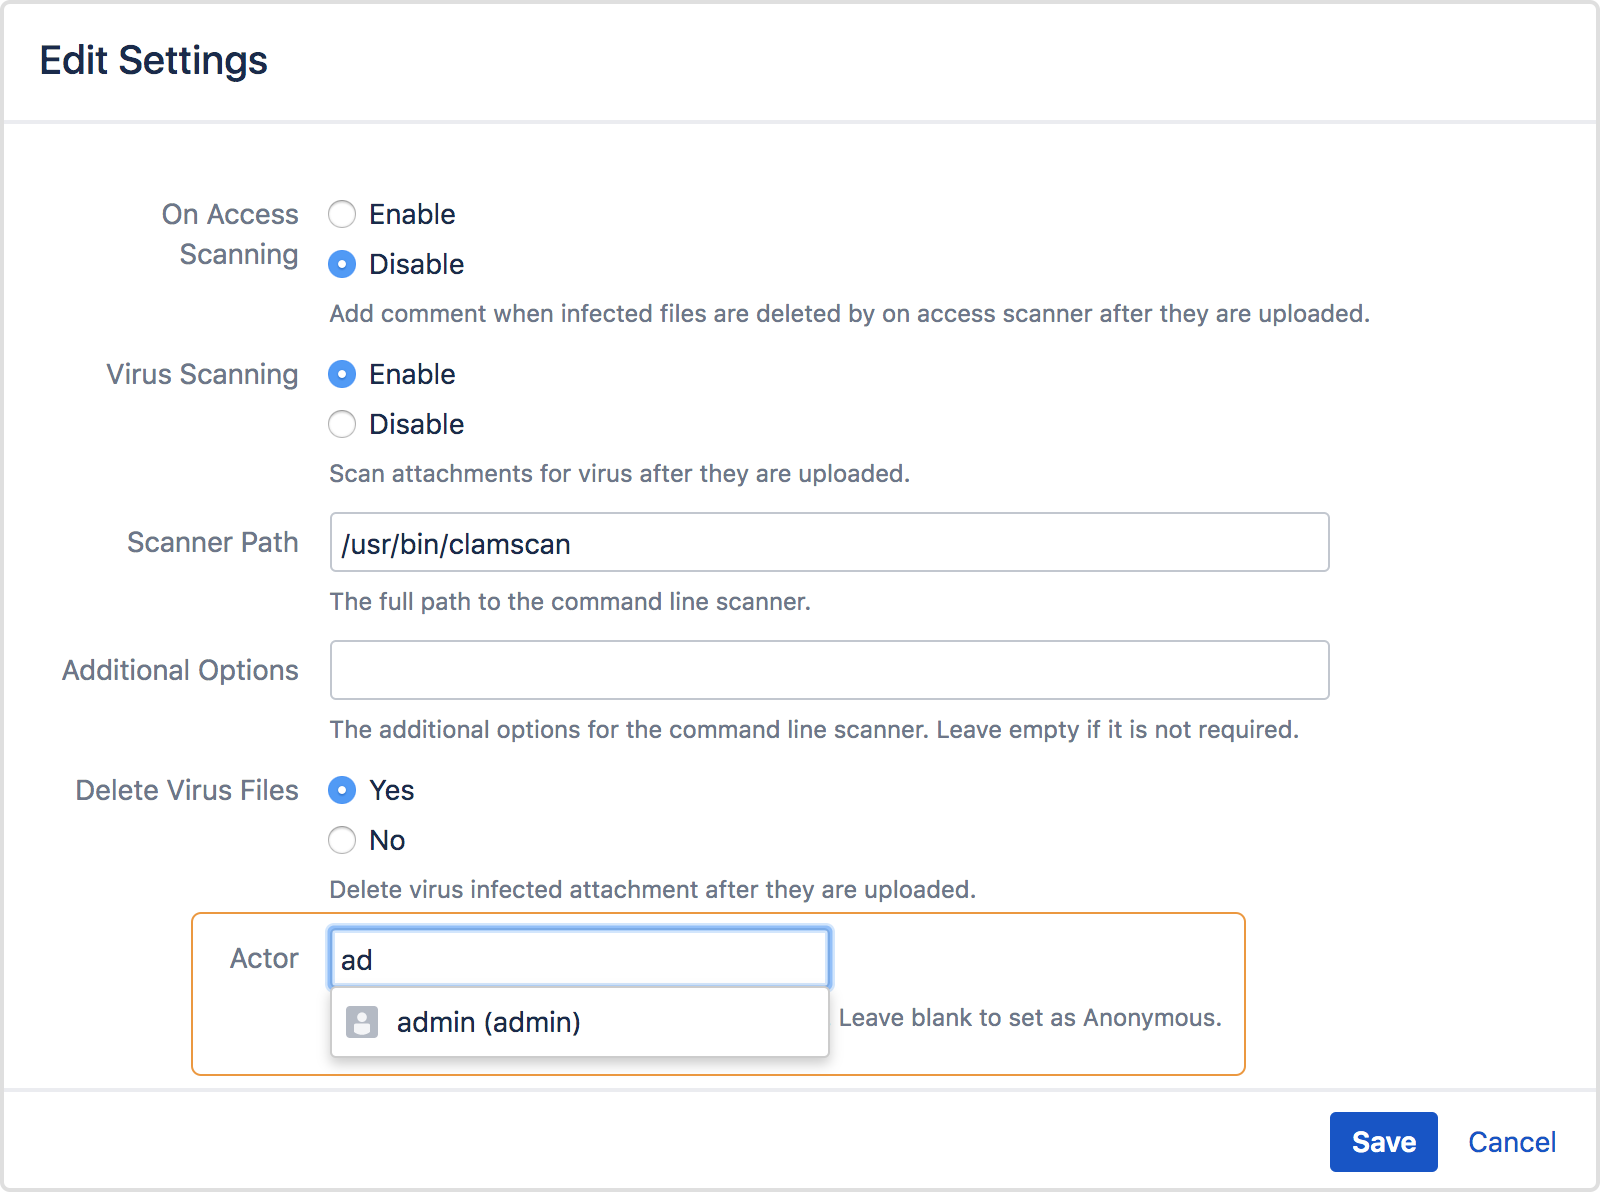Click the /usr/bin/clamscan text
1600x1192 pixels.
[455, 543]
